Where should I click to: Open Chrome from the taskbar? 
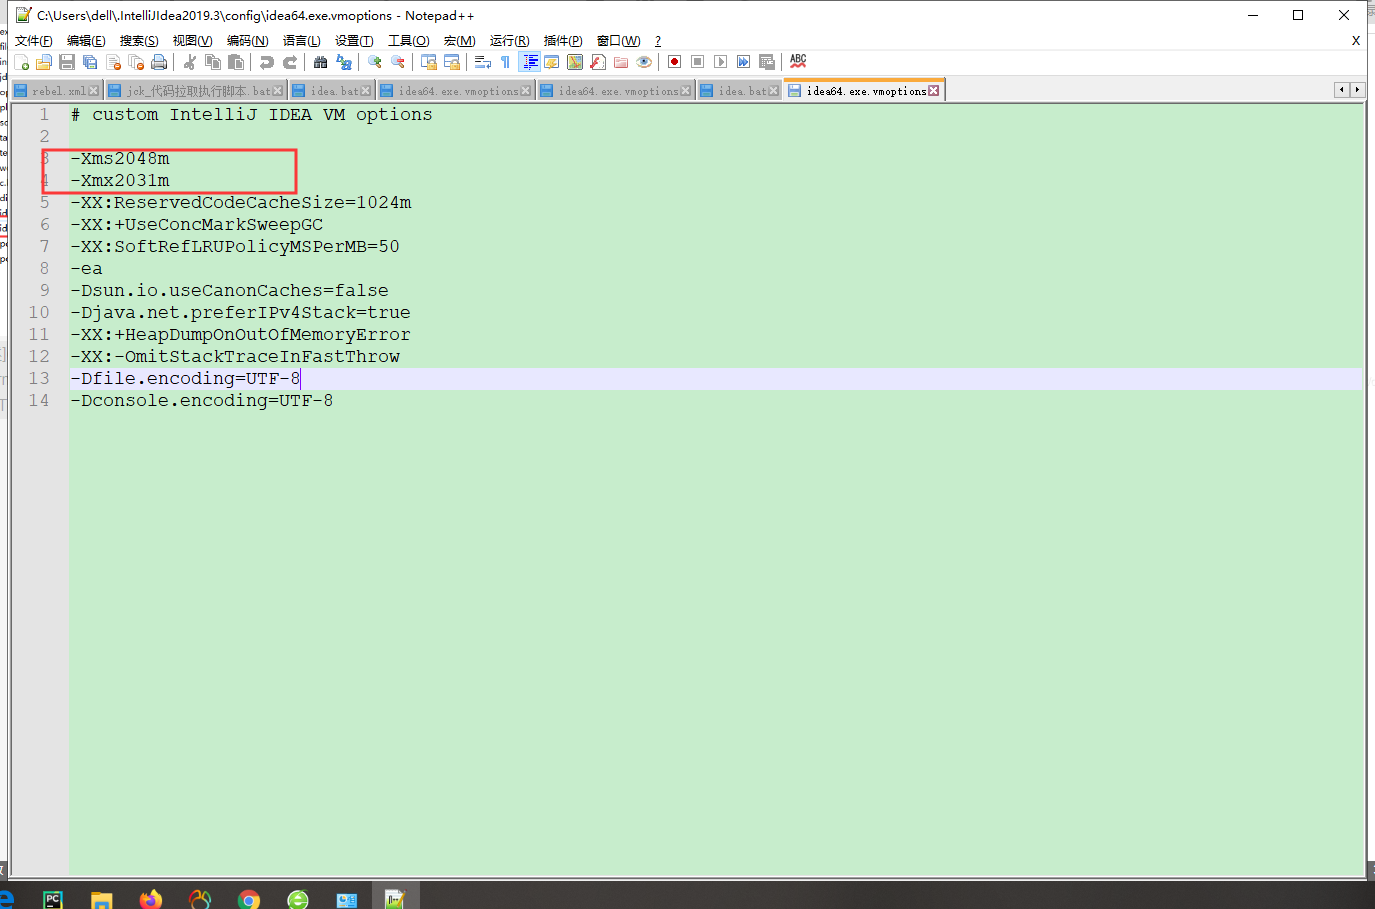[x=249, y=897]
